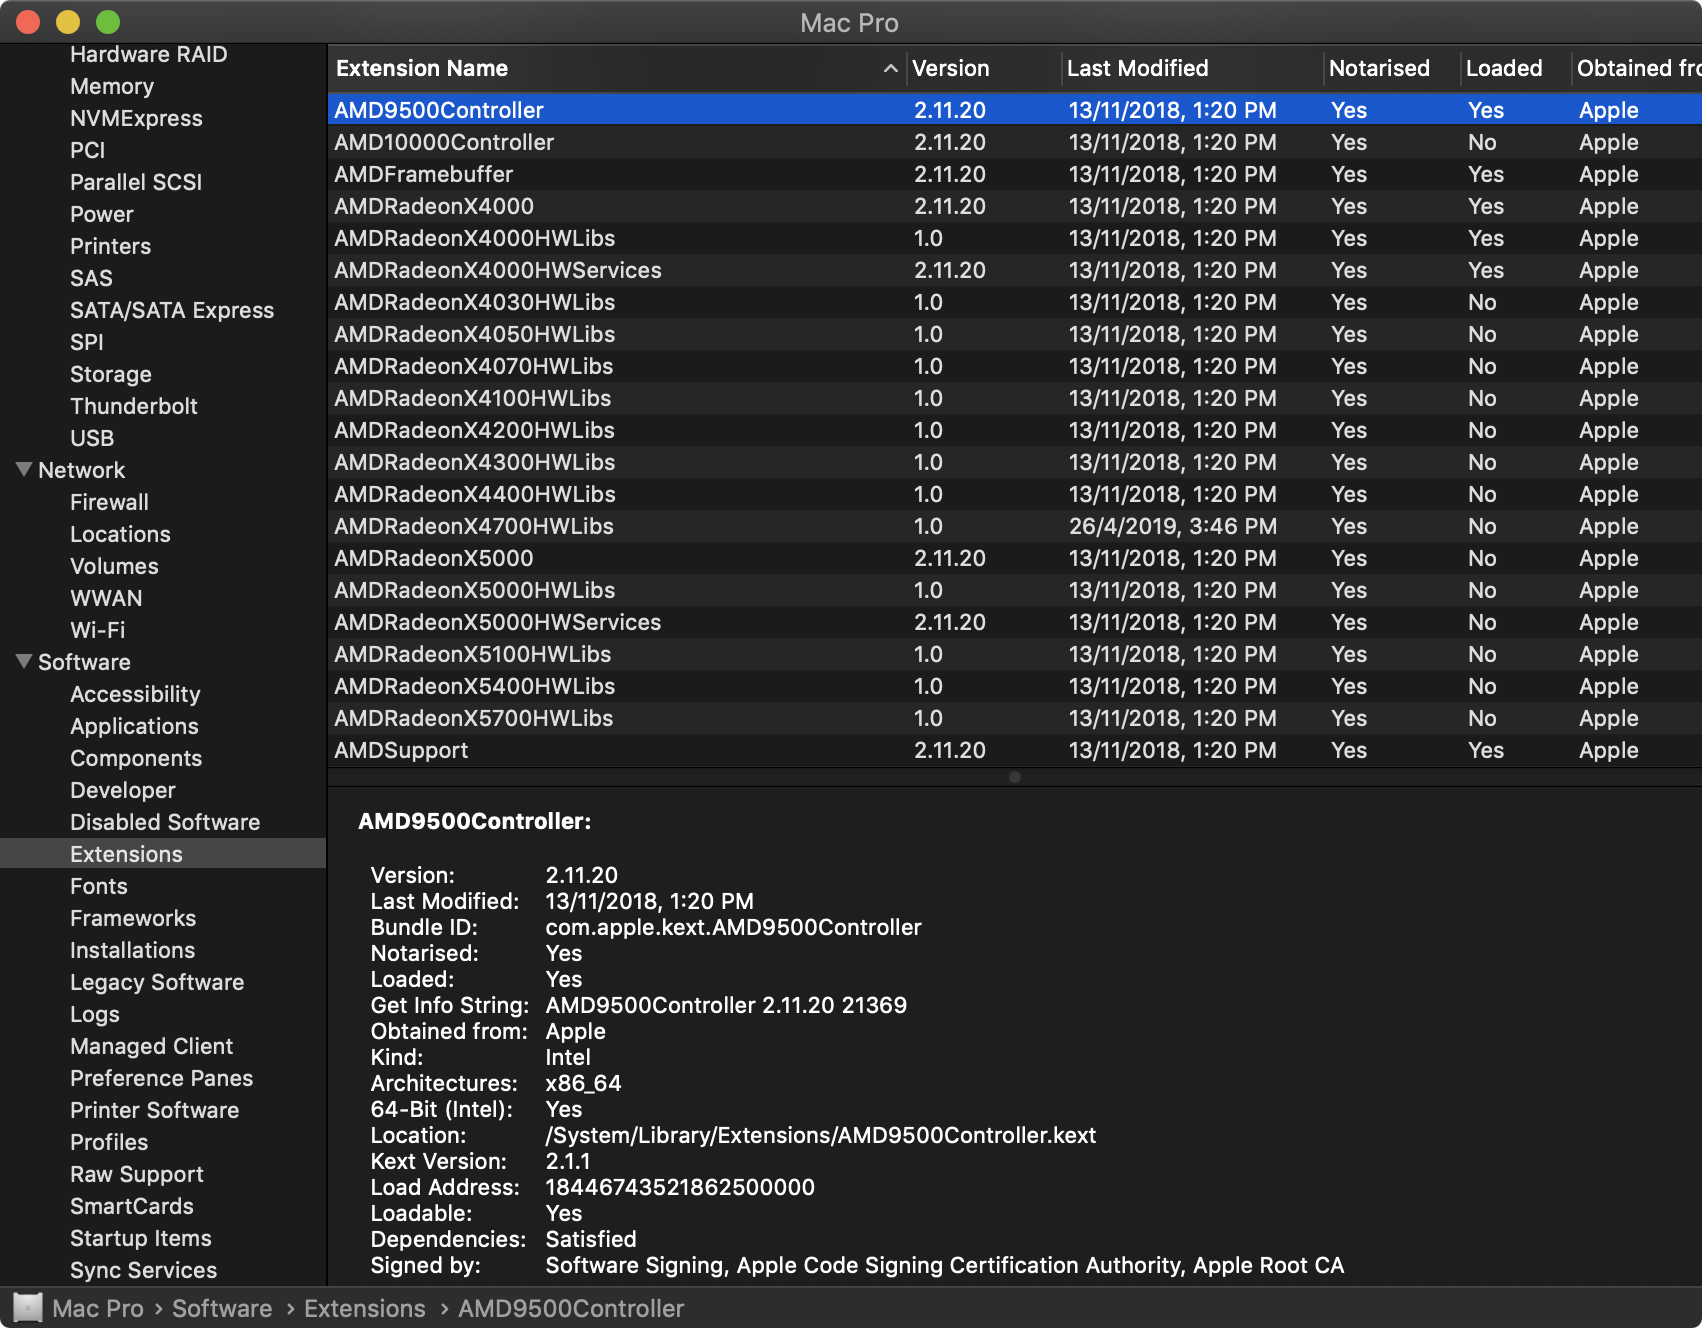Open Applications under Software
Image resolution: width=1702 pixels, height=1328 pixels.
(134, 726)
